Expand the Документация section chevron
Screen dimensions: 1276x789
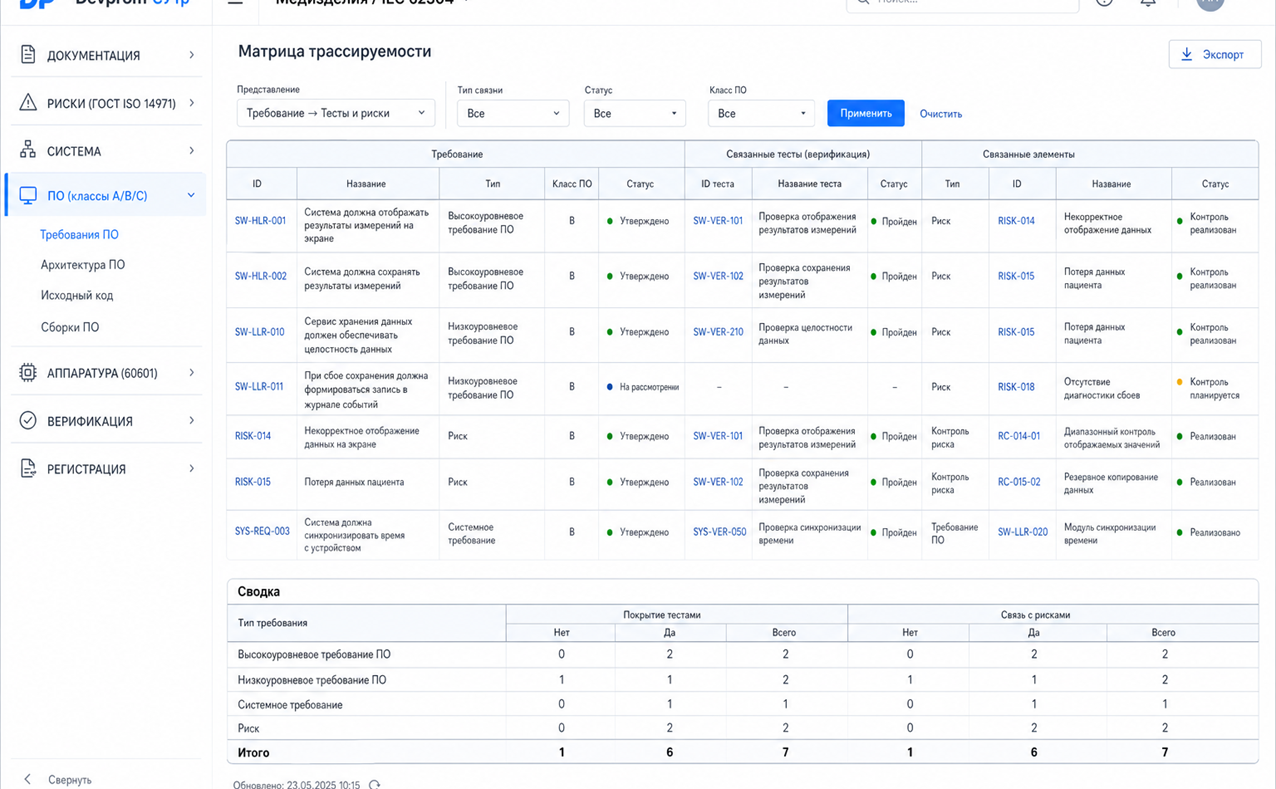(192, 55)
